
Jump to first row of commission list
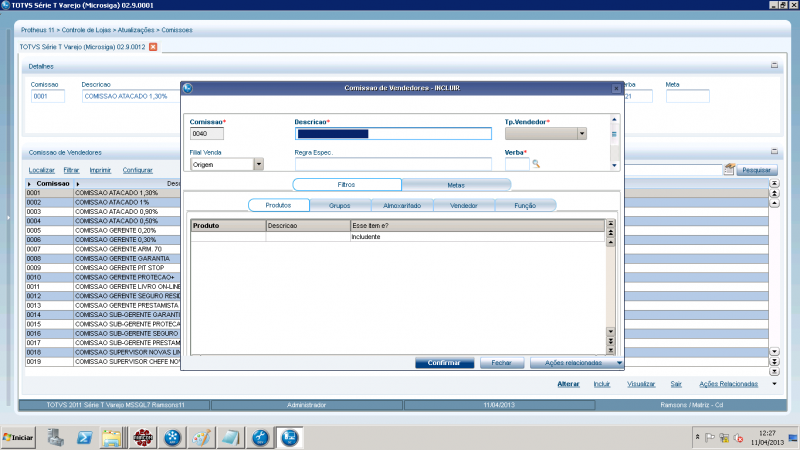click(x=774, y=183)
